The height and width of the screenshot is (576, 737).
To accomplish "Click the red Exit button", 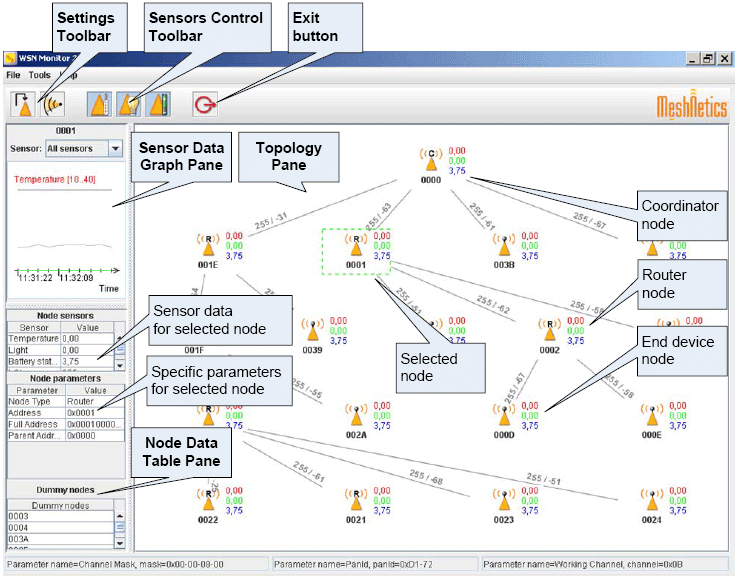I will click(x=206, y=104).
